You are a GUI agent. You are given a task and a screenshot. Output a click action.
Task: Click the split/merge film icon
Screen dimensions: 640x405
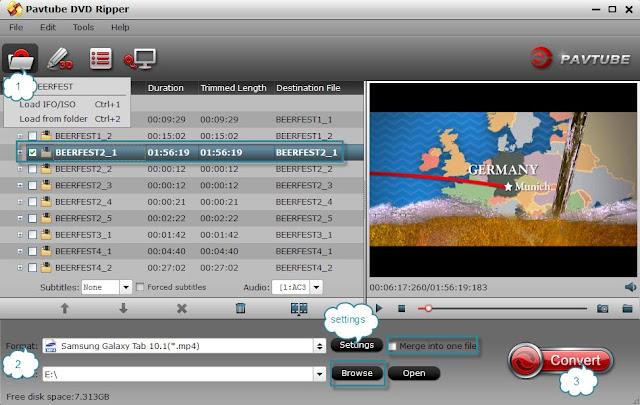point(299,308)
